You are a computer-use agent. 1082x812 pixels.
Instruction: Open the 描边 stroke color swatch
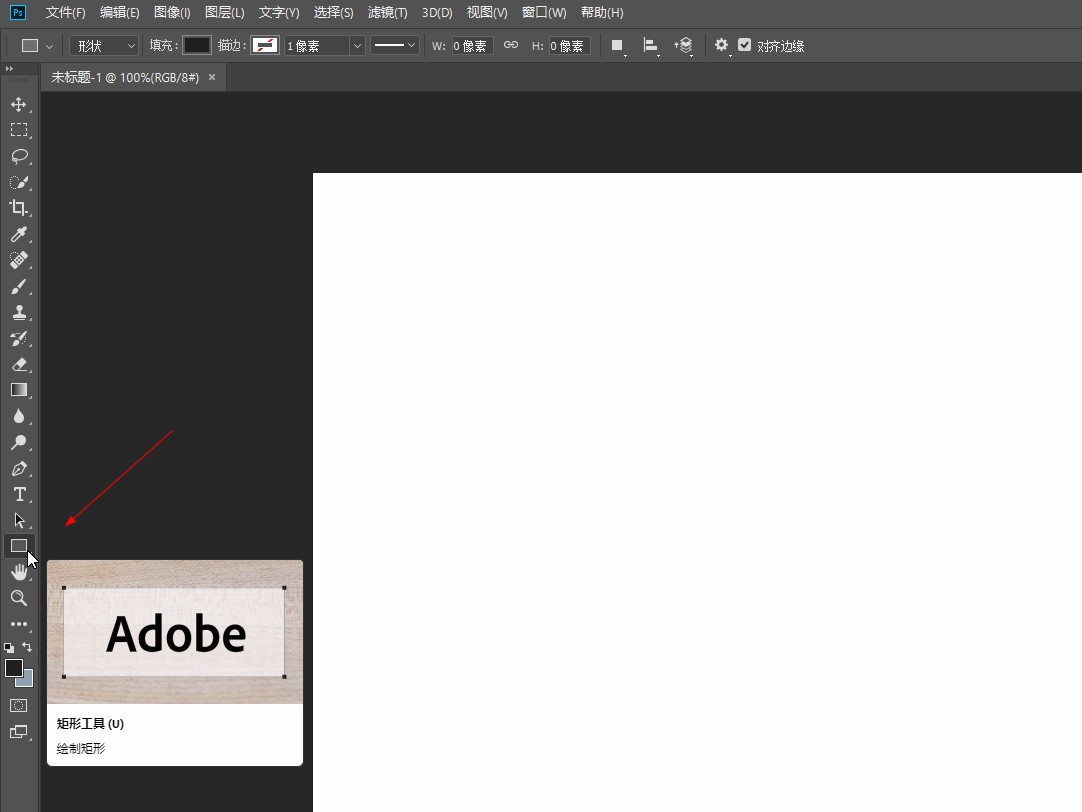pos(265,46)
